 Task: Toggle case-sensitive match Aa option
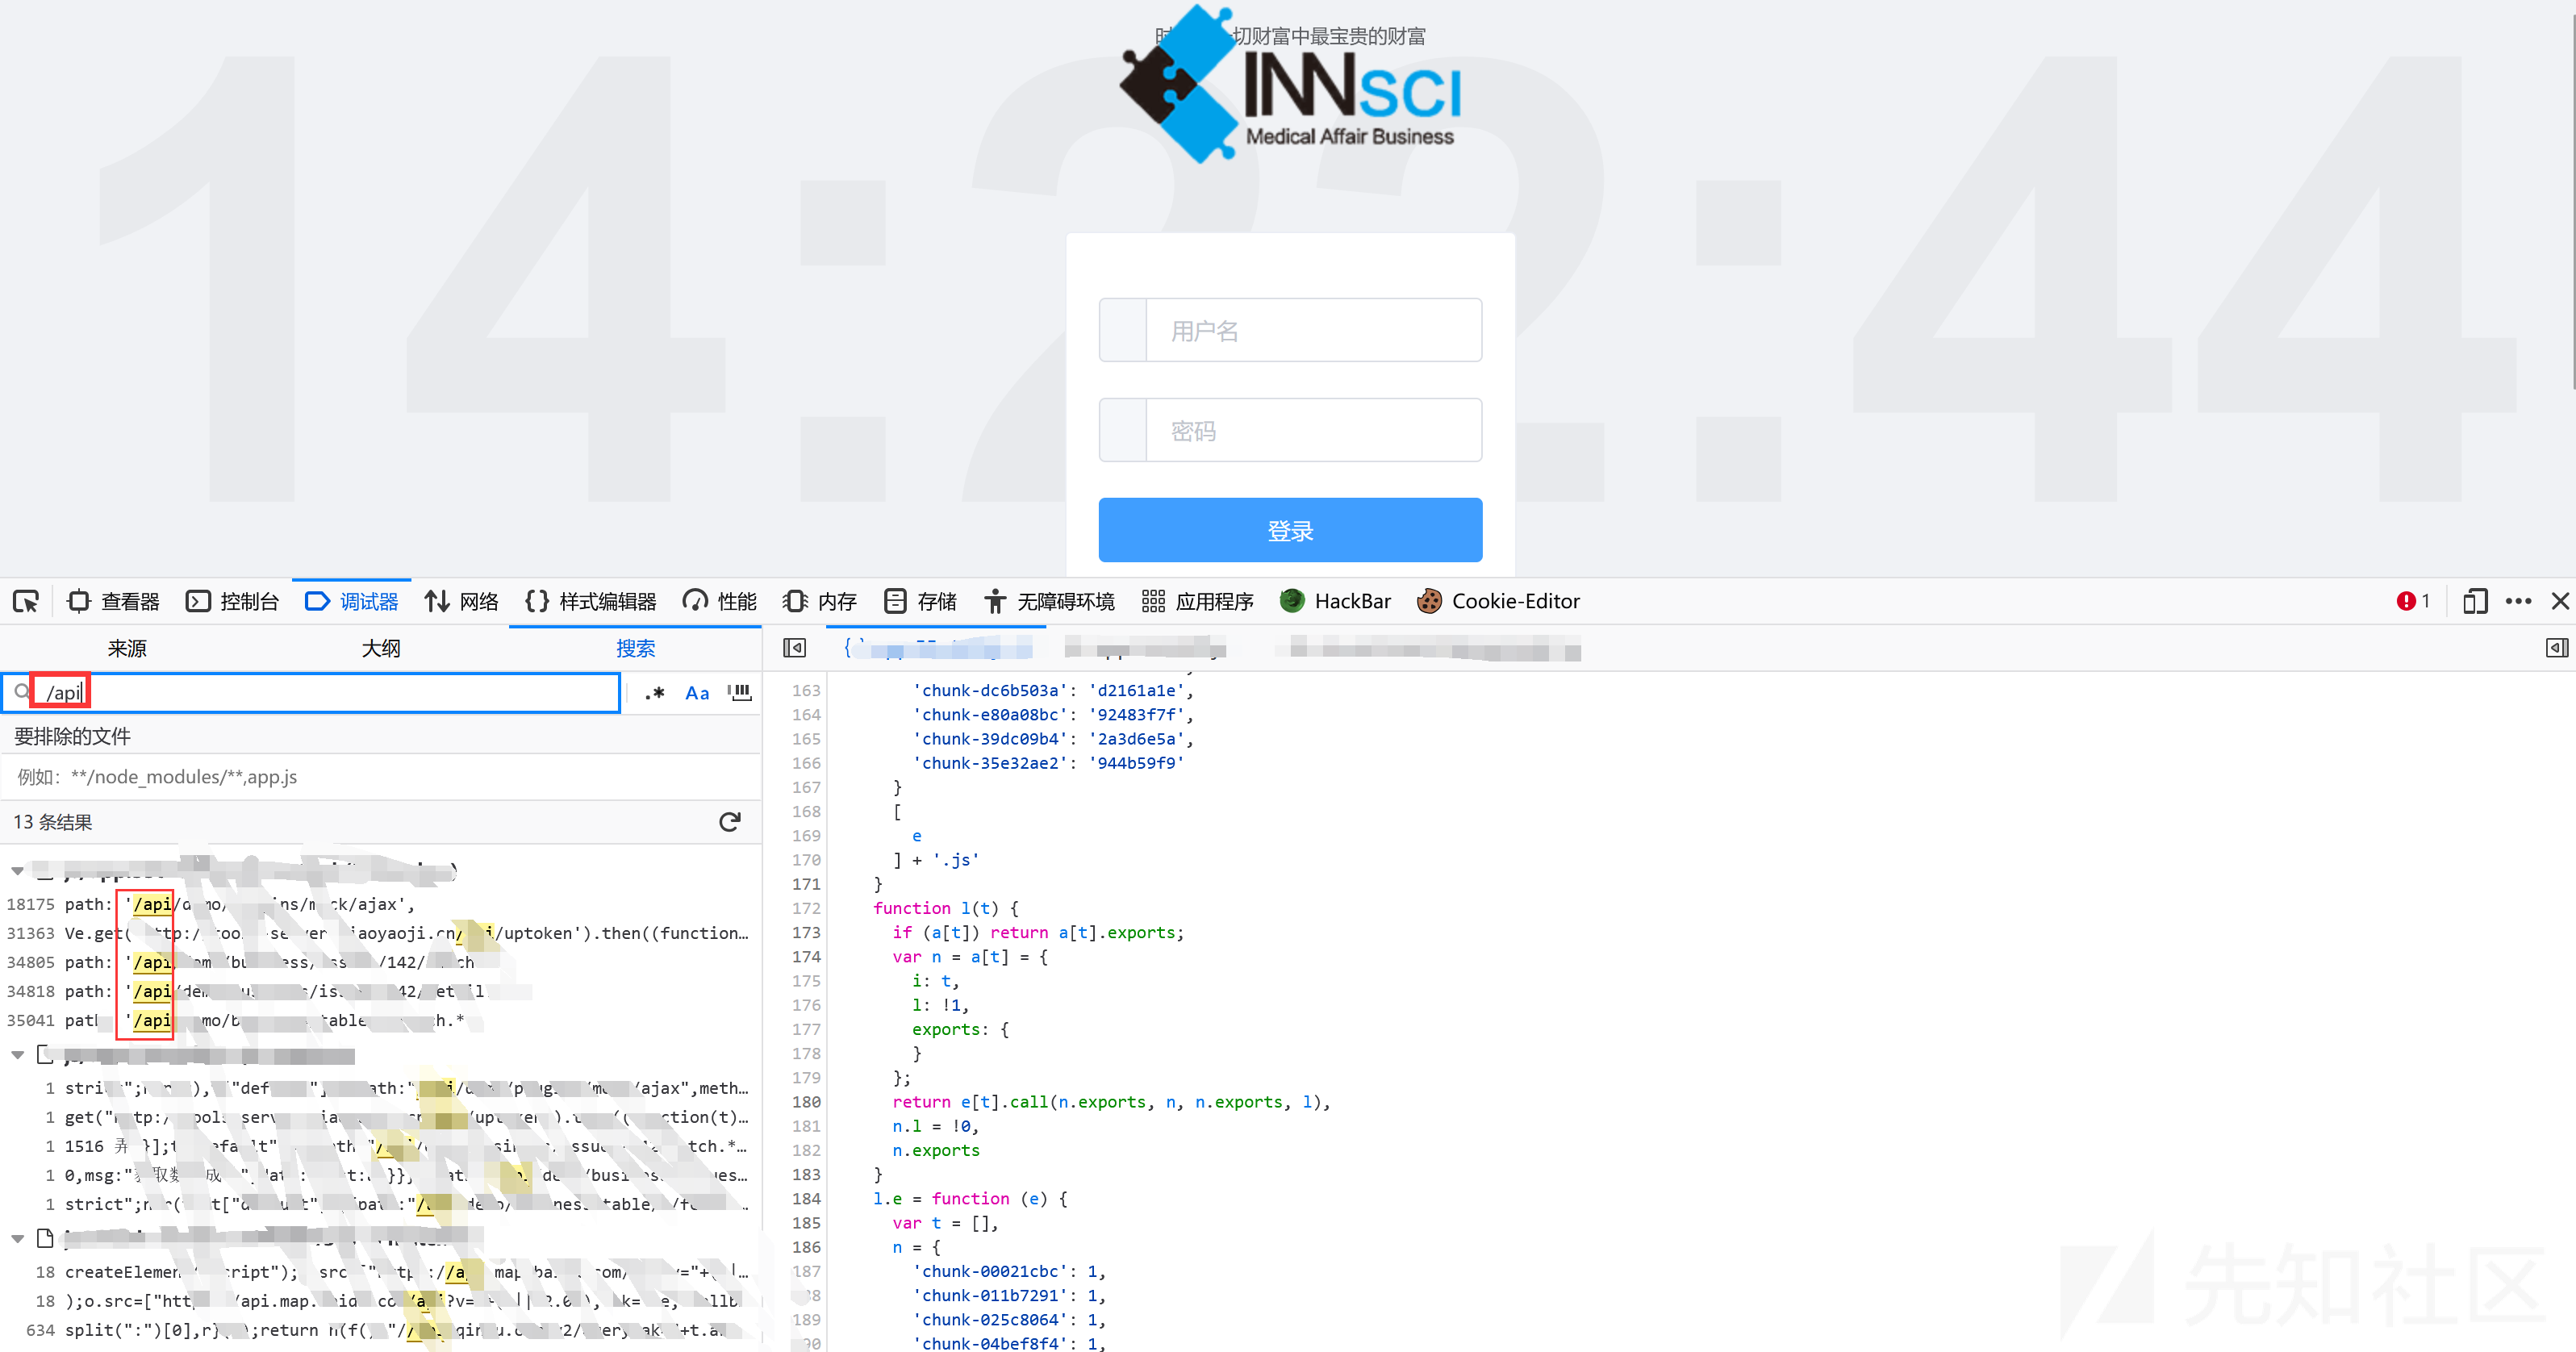[x=697, y=693]
